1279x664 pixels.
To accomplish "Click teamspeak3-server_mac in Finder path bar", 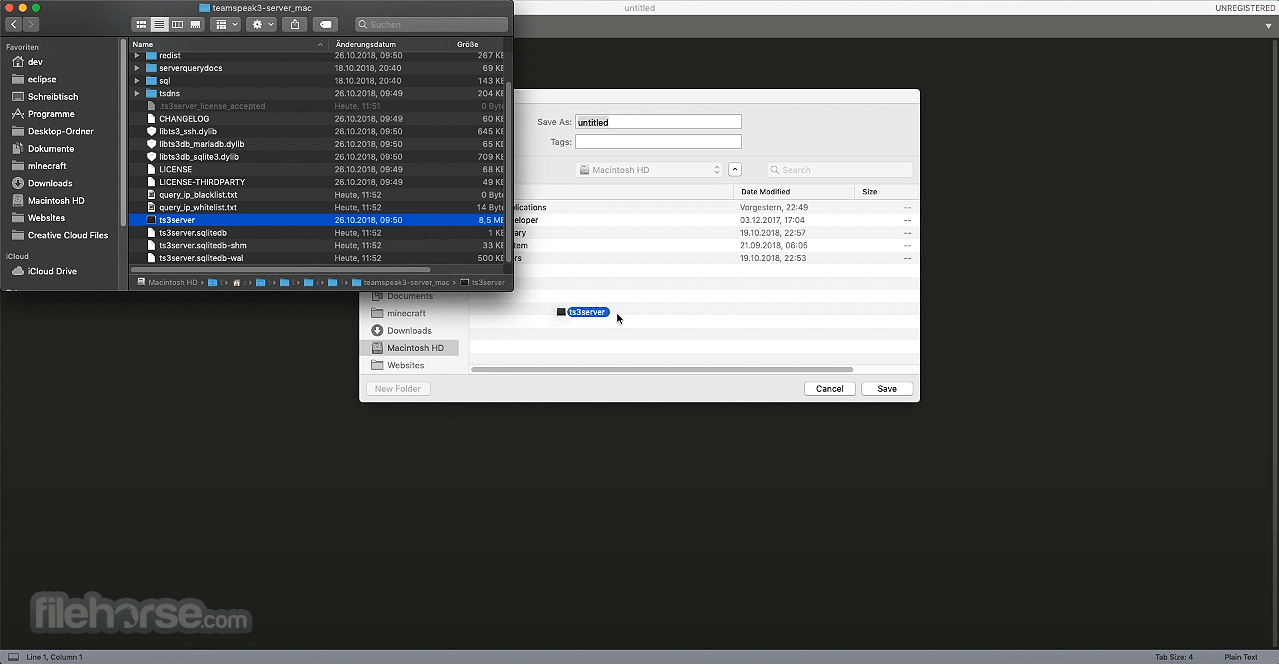I will [400, 283].
